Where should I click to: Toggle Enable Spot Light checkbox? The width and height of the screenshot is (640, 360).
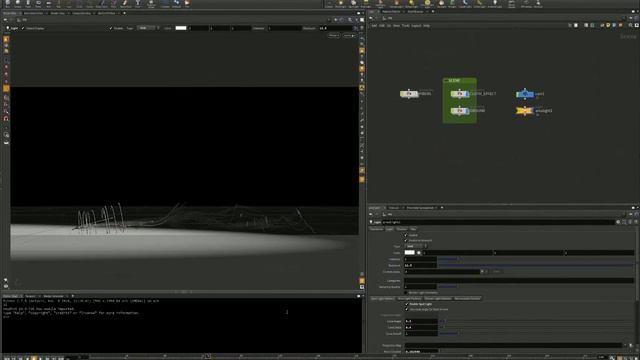coord(407,304)
